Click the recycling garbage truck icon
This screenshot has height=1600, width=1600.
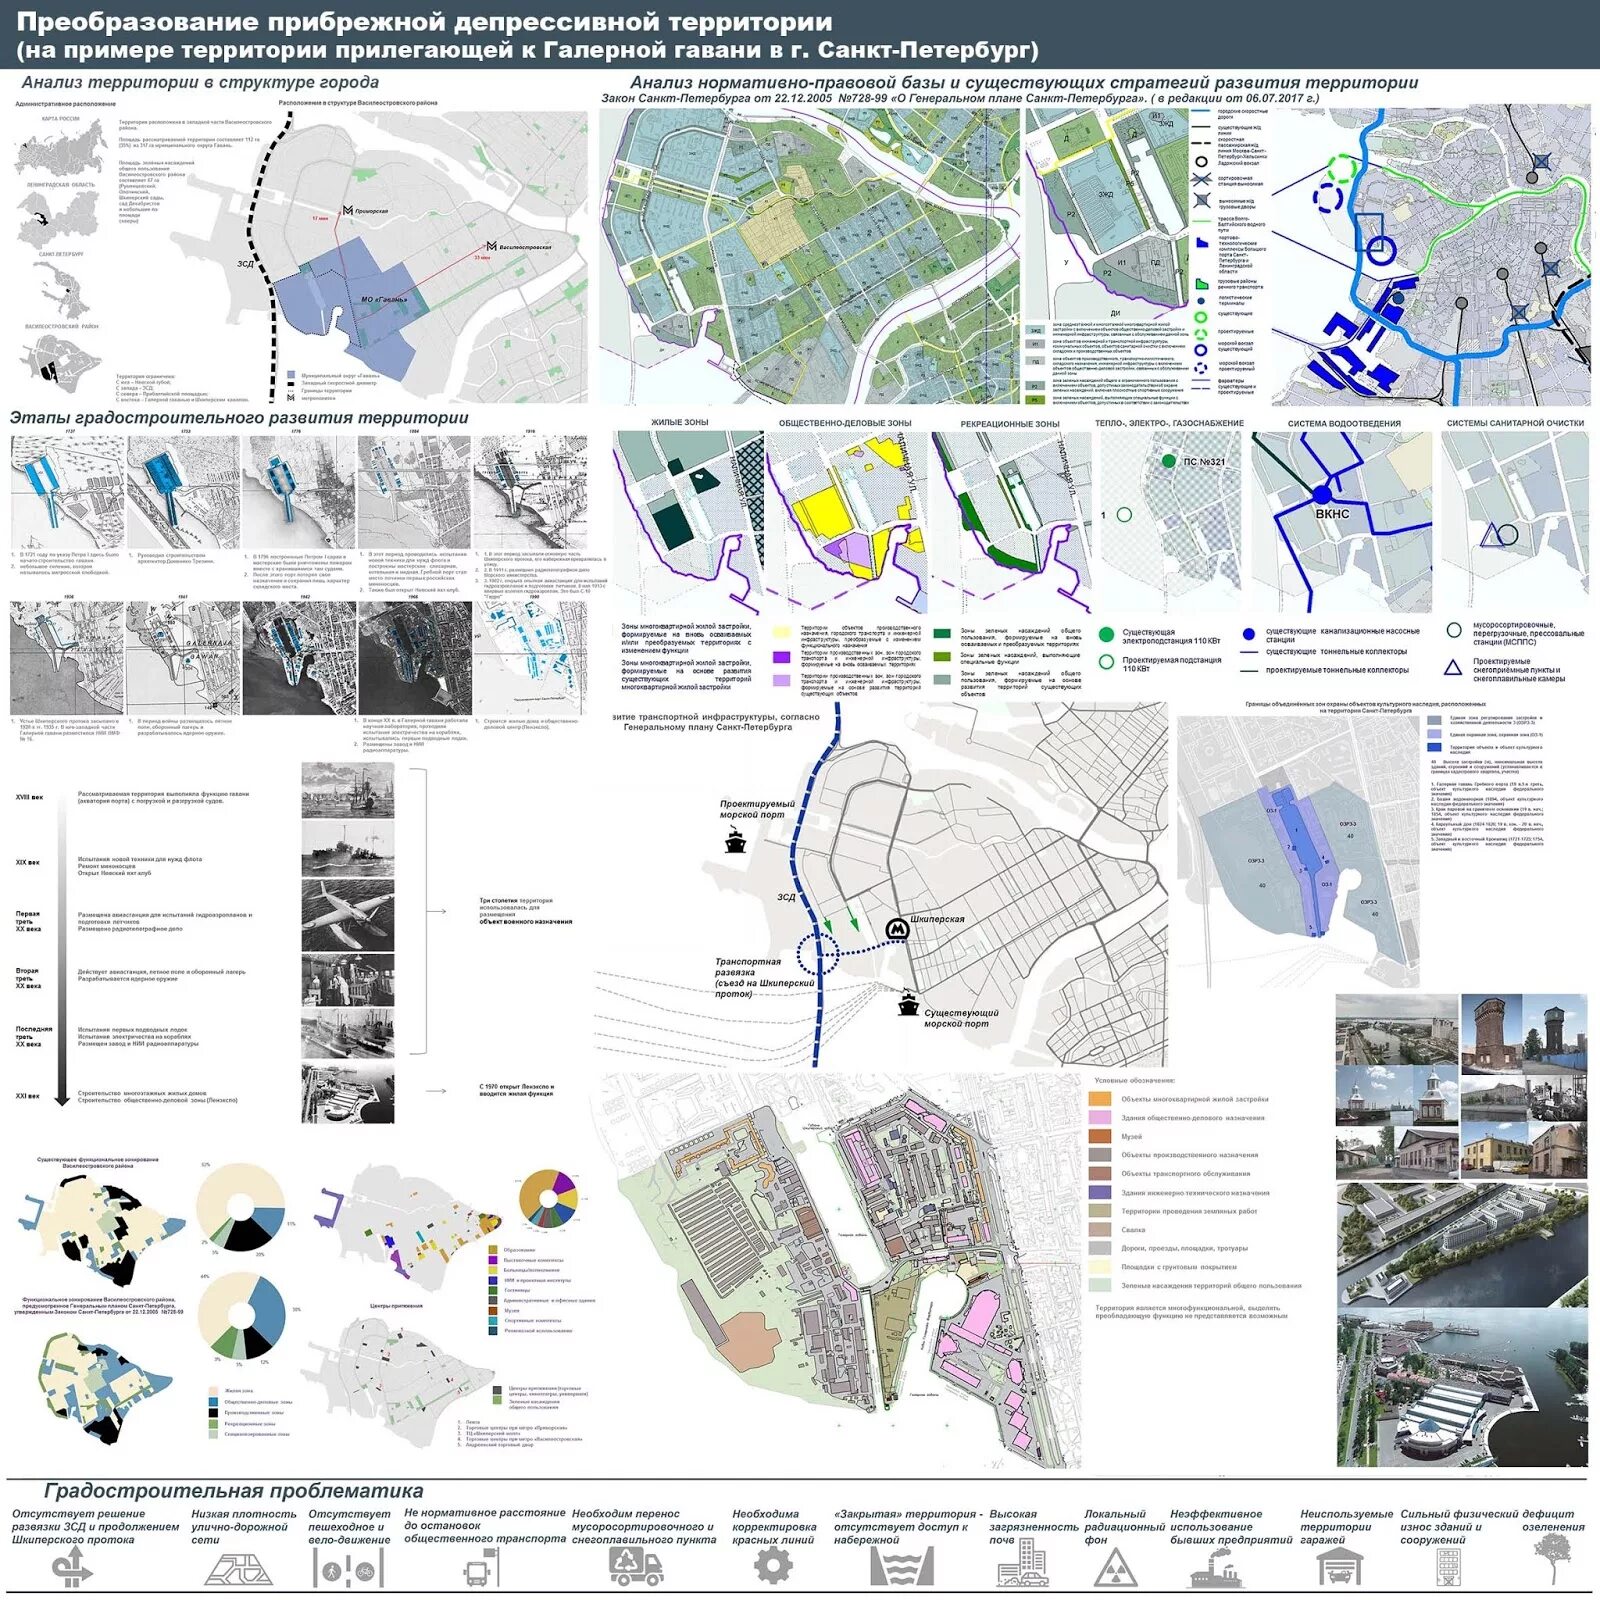pos(635,1566)
